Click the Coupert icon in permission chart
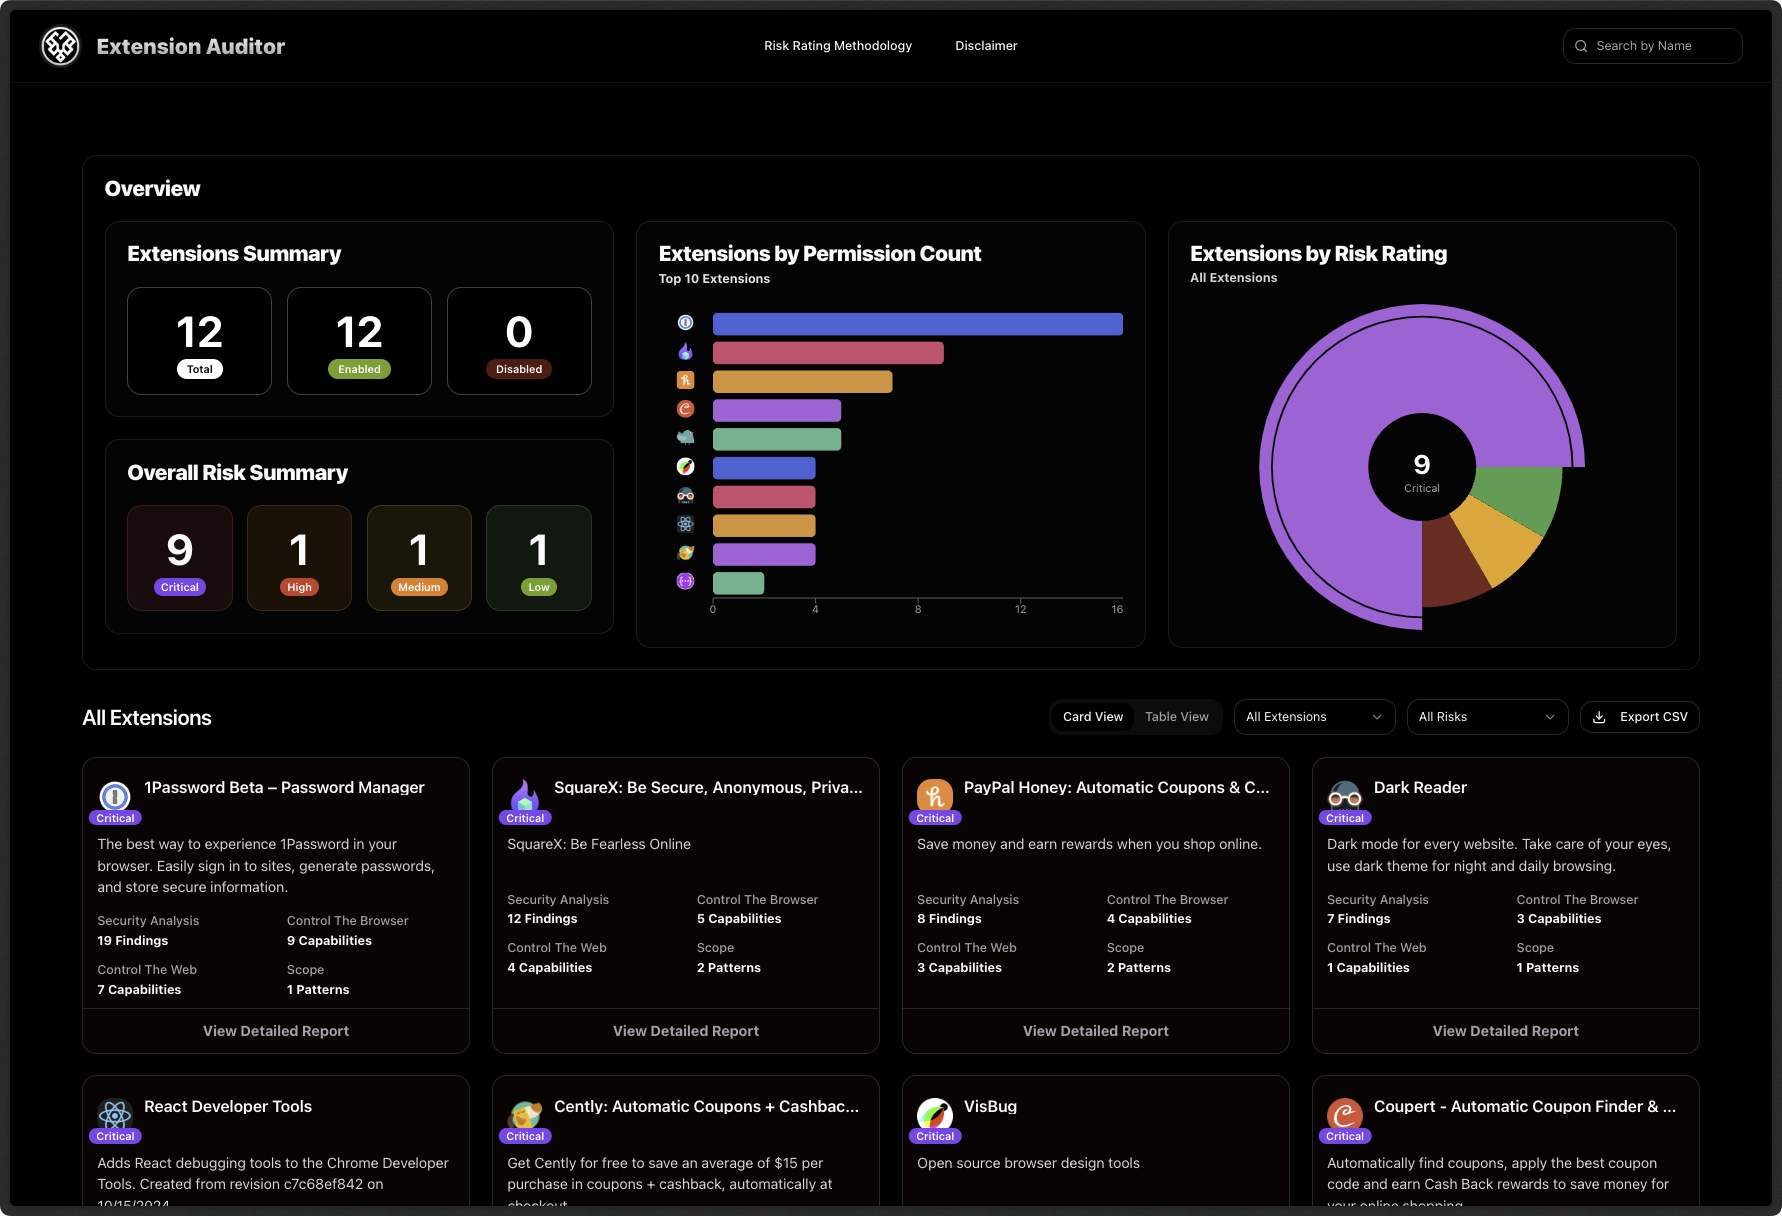 coord(685,408)
